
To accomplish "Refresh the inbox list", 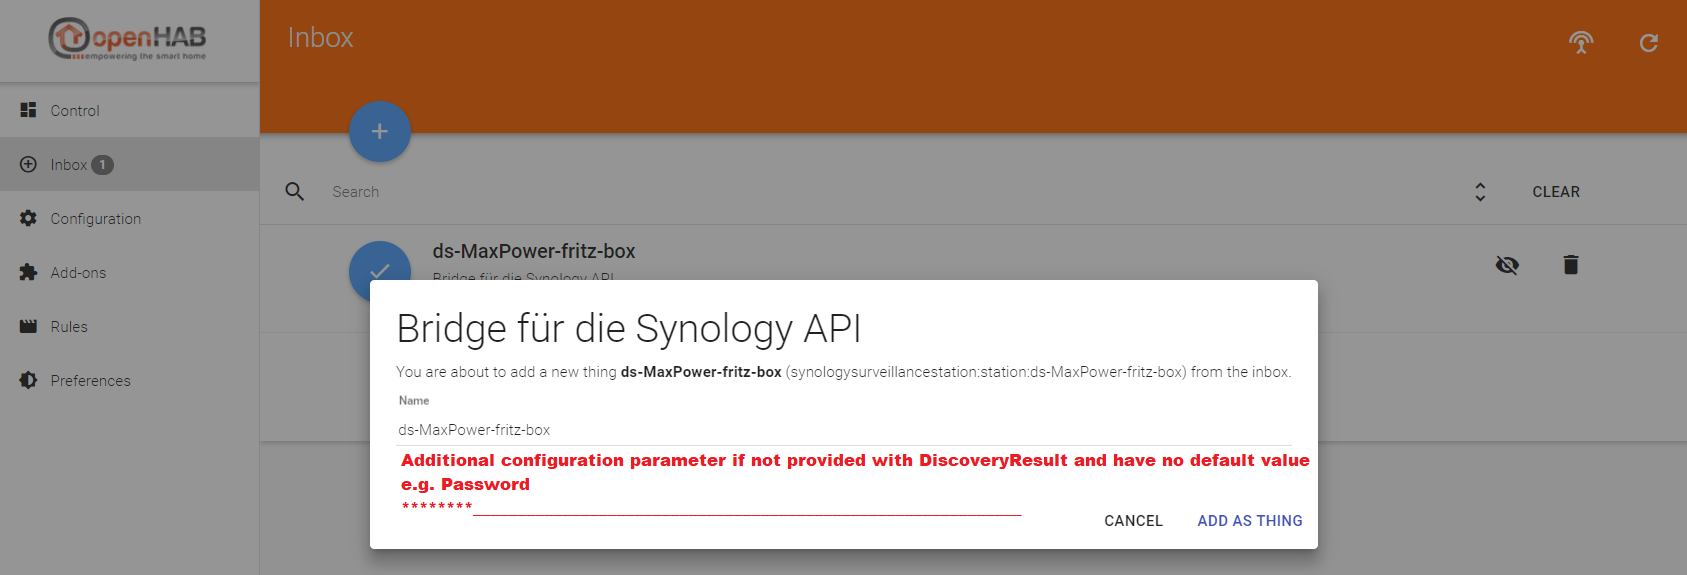I will coord(1649,42).
